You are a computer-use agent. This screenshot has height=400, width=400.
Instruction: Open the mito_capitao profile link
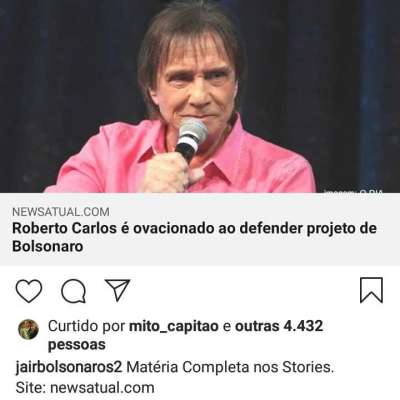[173, 326]
